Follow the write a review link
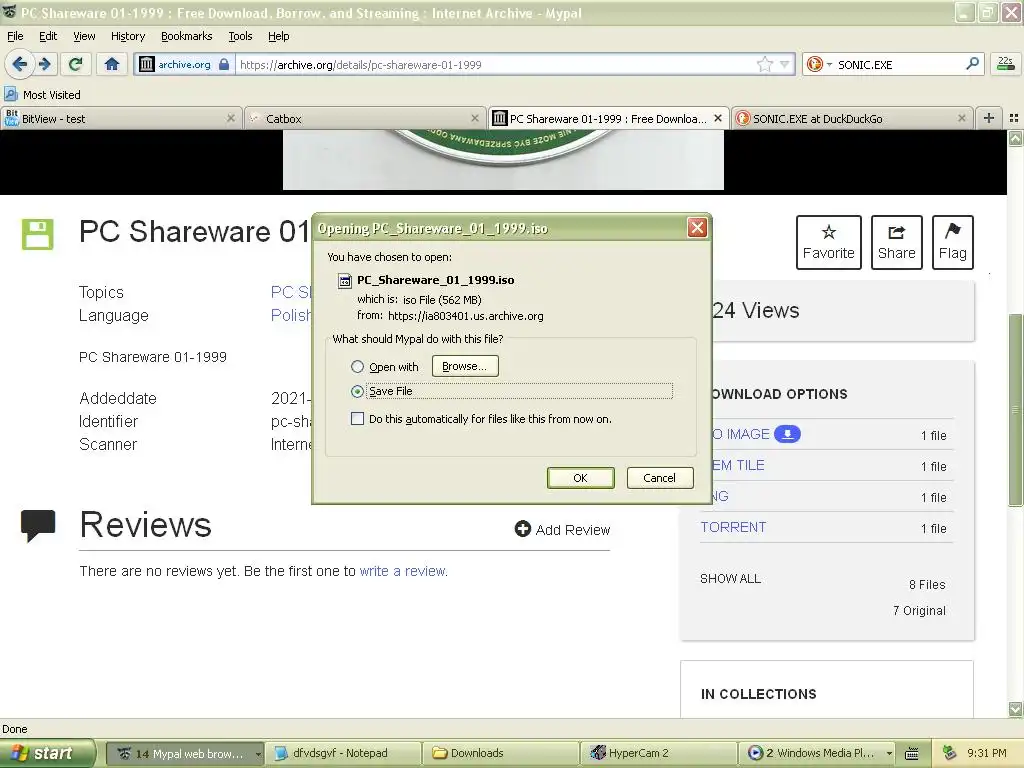 coord(403,571)
